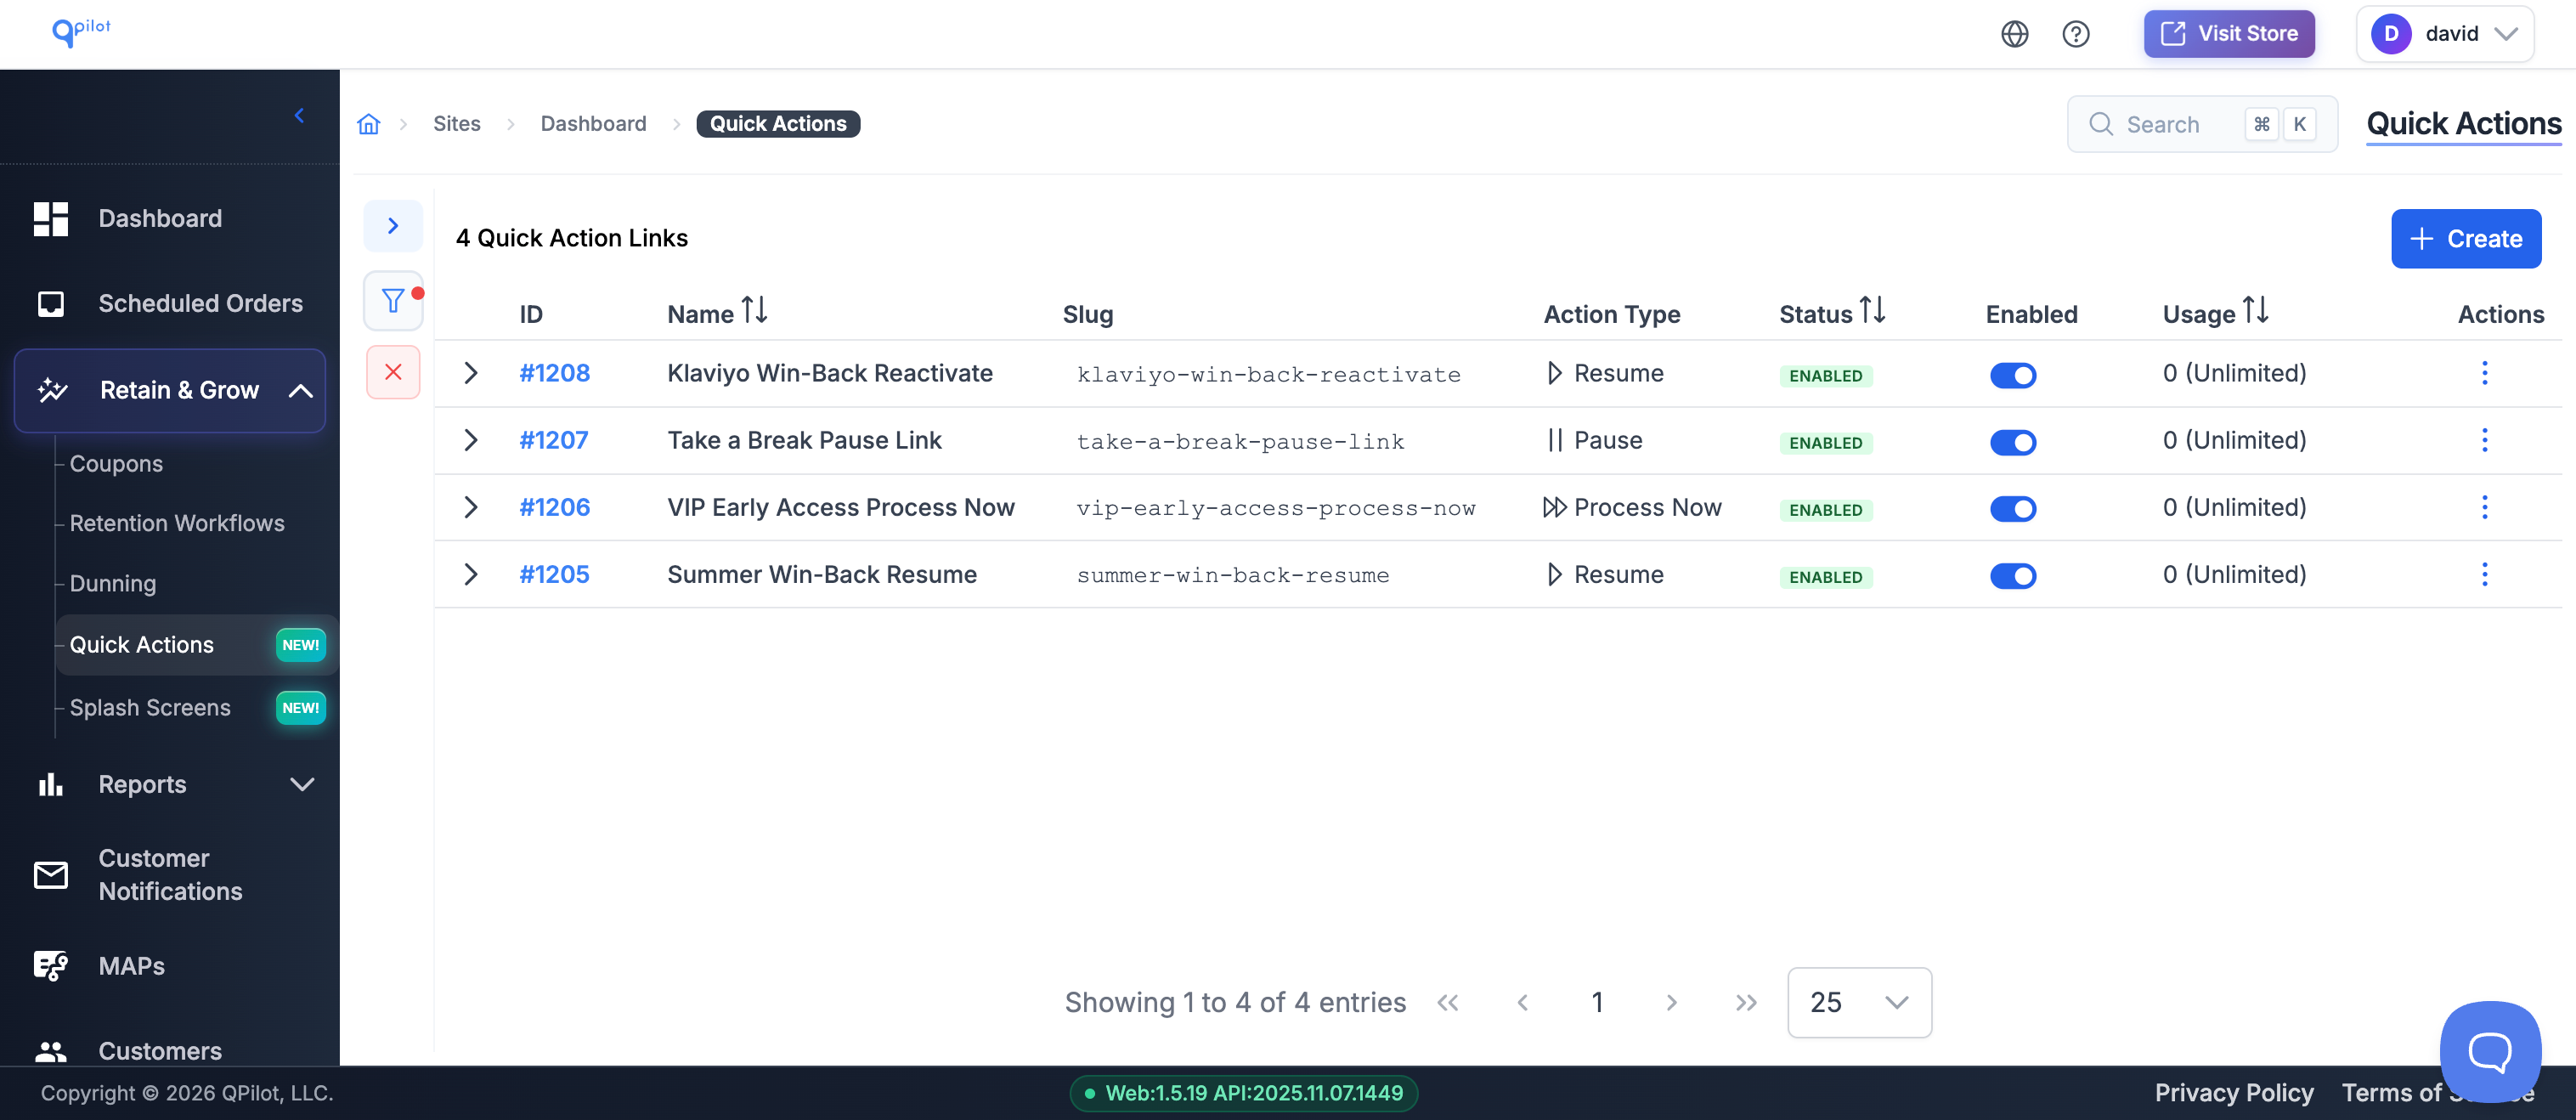Open the language globe icon
The image size is (2576, 1120).
coord(2014,34)
